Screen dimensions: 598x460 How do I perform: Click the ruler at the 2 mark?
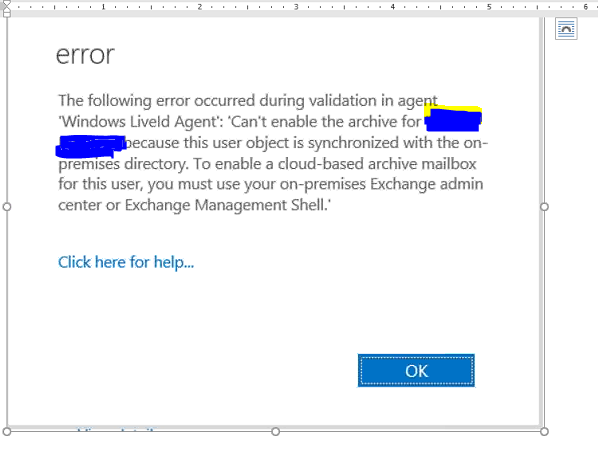point(199,6)
